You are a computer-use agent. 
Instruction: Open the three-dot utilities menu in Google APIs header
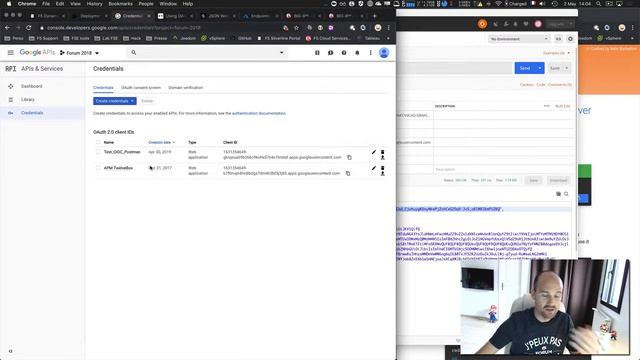click(x=371, y=53)
